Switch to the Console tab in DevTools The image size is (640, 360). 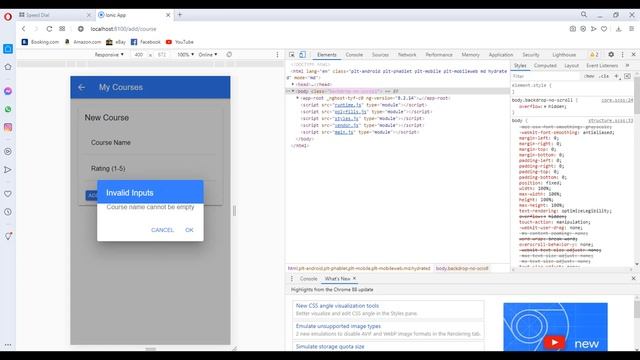(x=354, y=55)
